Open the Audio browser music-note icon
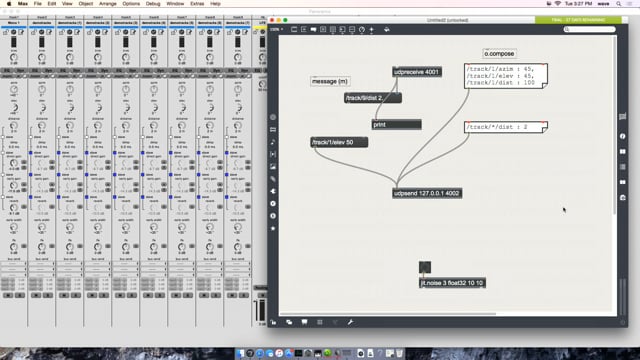Screen dimensions: 640x360 [273, 142]
